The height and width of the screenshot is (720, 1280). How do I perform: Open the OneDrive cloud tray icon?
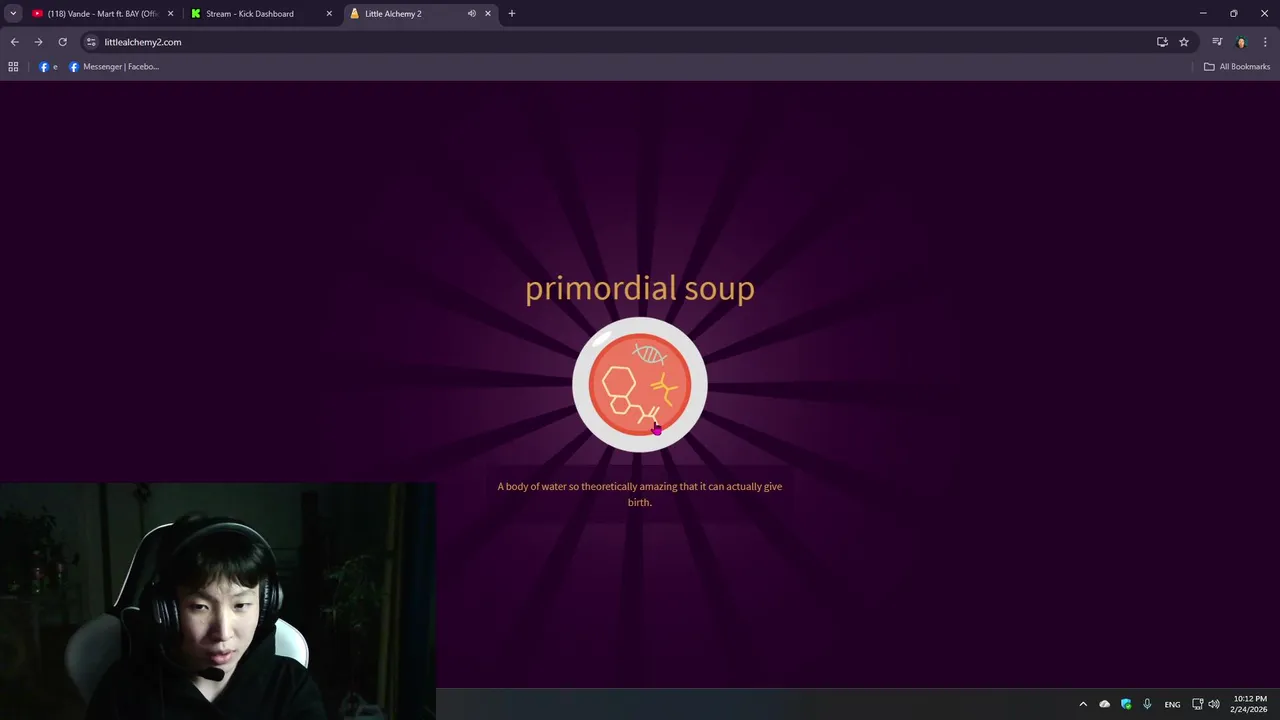click(x=1105, y=704)
